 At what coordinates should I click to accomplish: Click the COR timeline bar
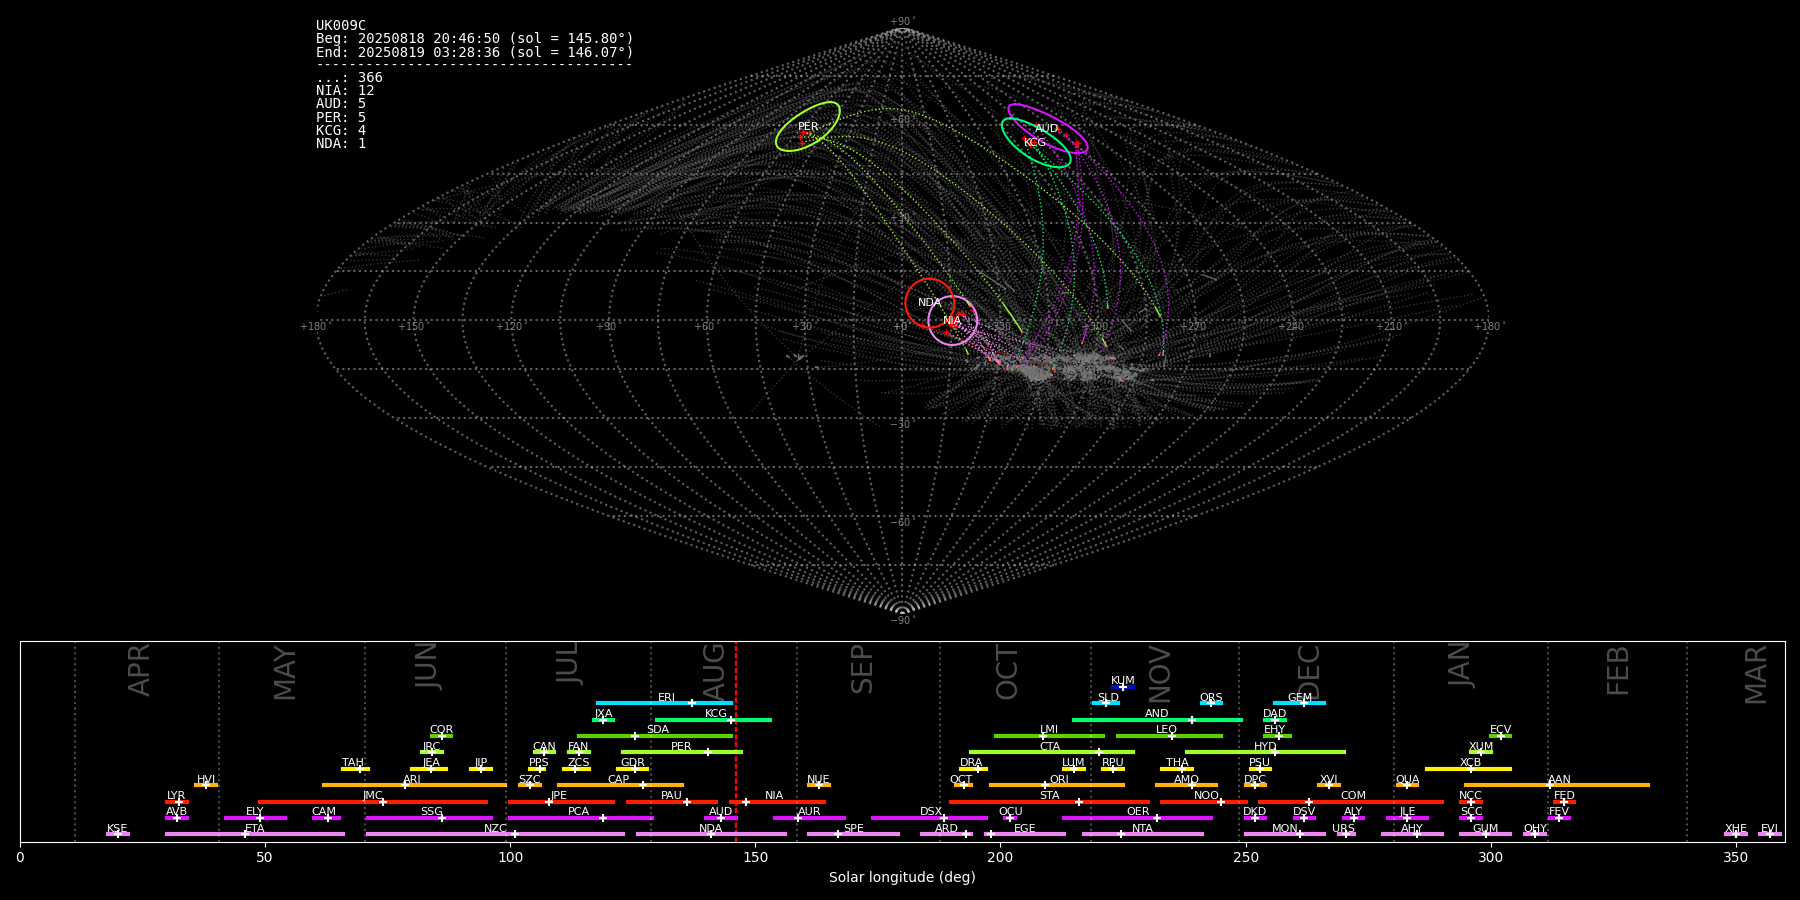441,736
